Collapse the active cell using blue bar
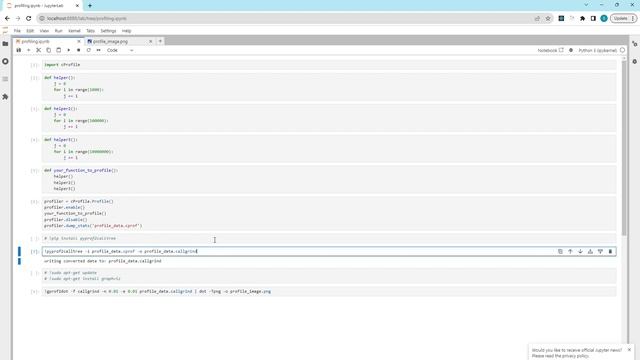Screen dimensions: 640x360 coord(19,251)
